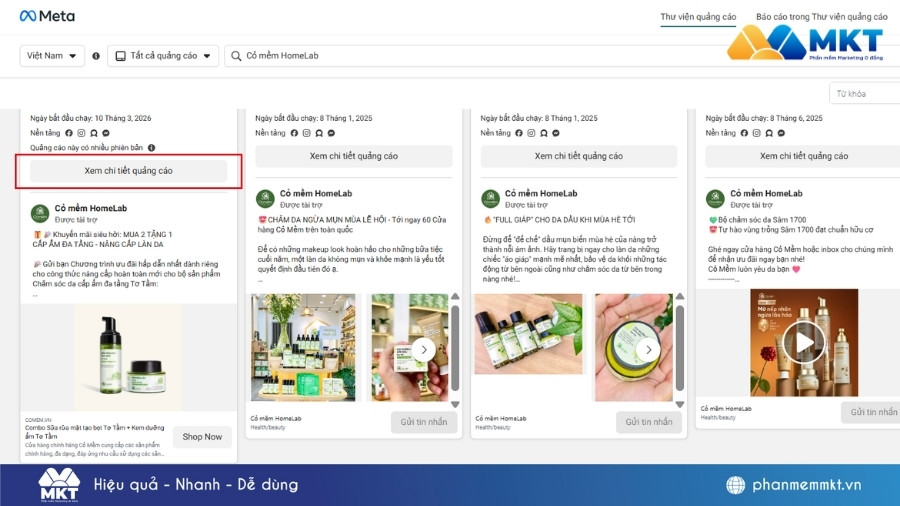Click 'Ngày bắt đầu chạy: 10 Tháng 3, 2026' text
Viewport: 900px width, 506px height.
(x=91, y=118)
